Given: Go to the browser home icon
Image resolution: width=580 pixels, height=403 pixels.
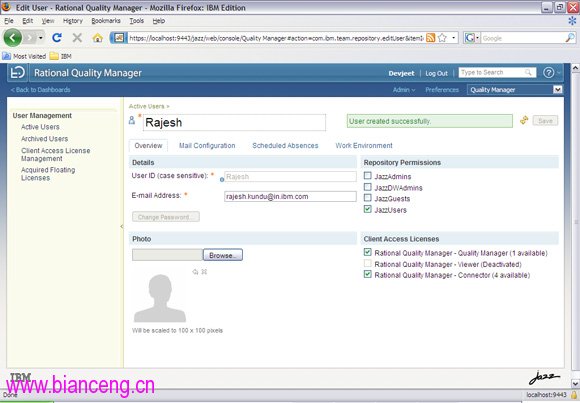Looking at the screenshot, I should (97, 38).
